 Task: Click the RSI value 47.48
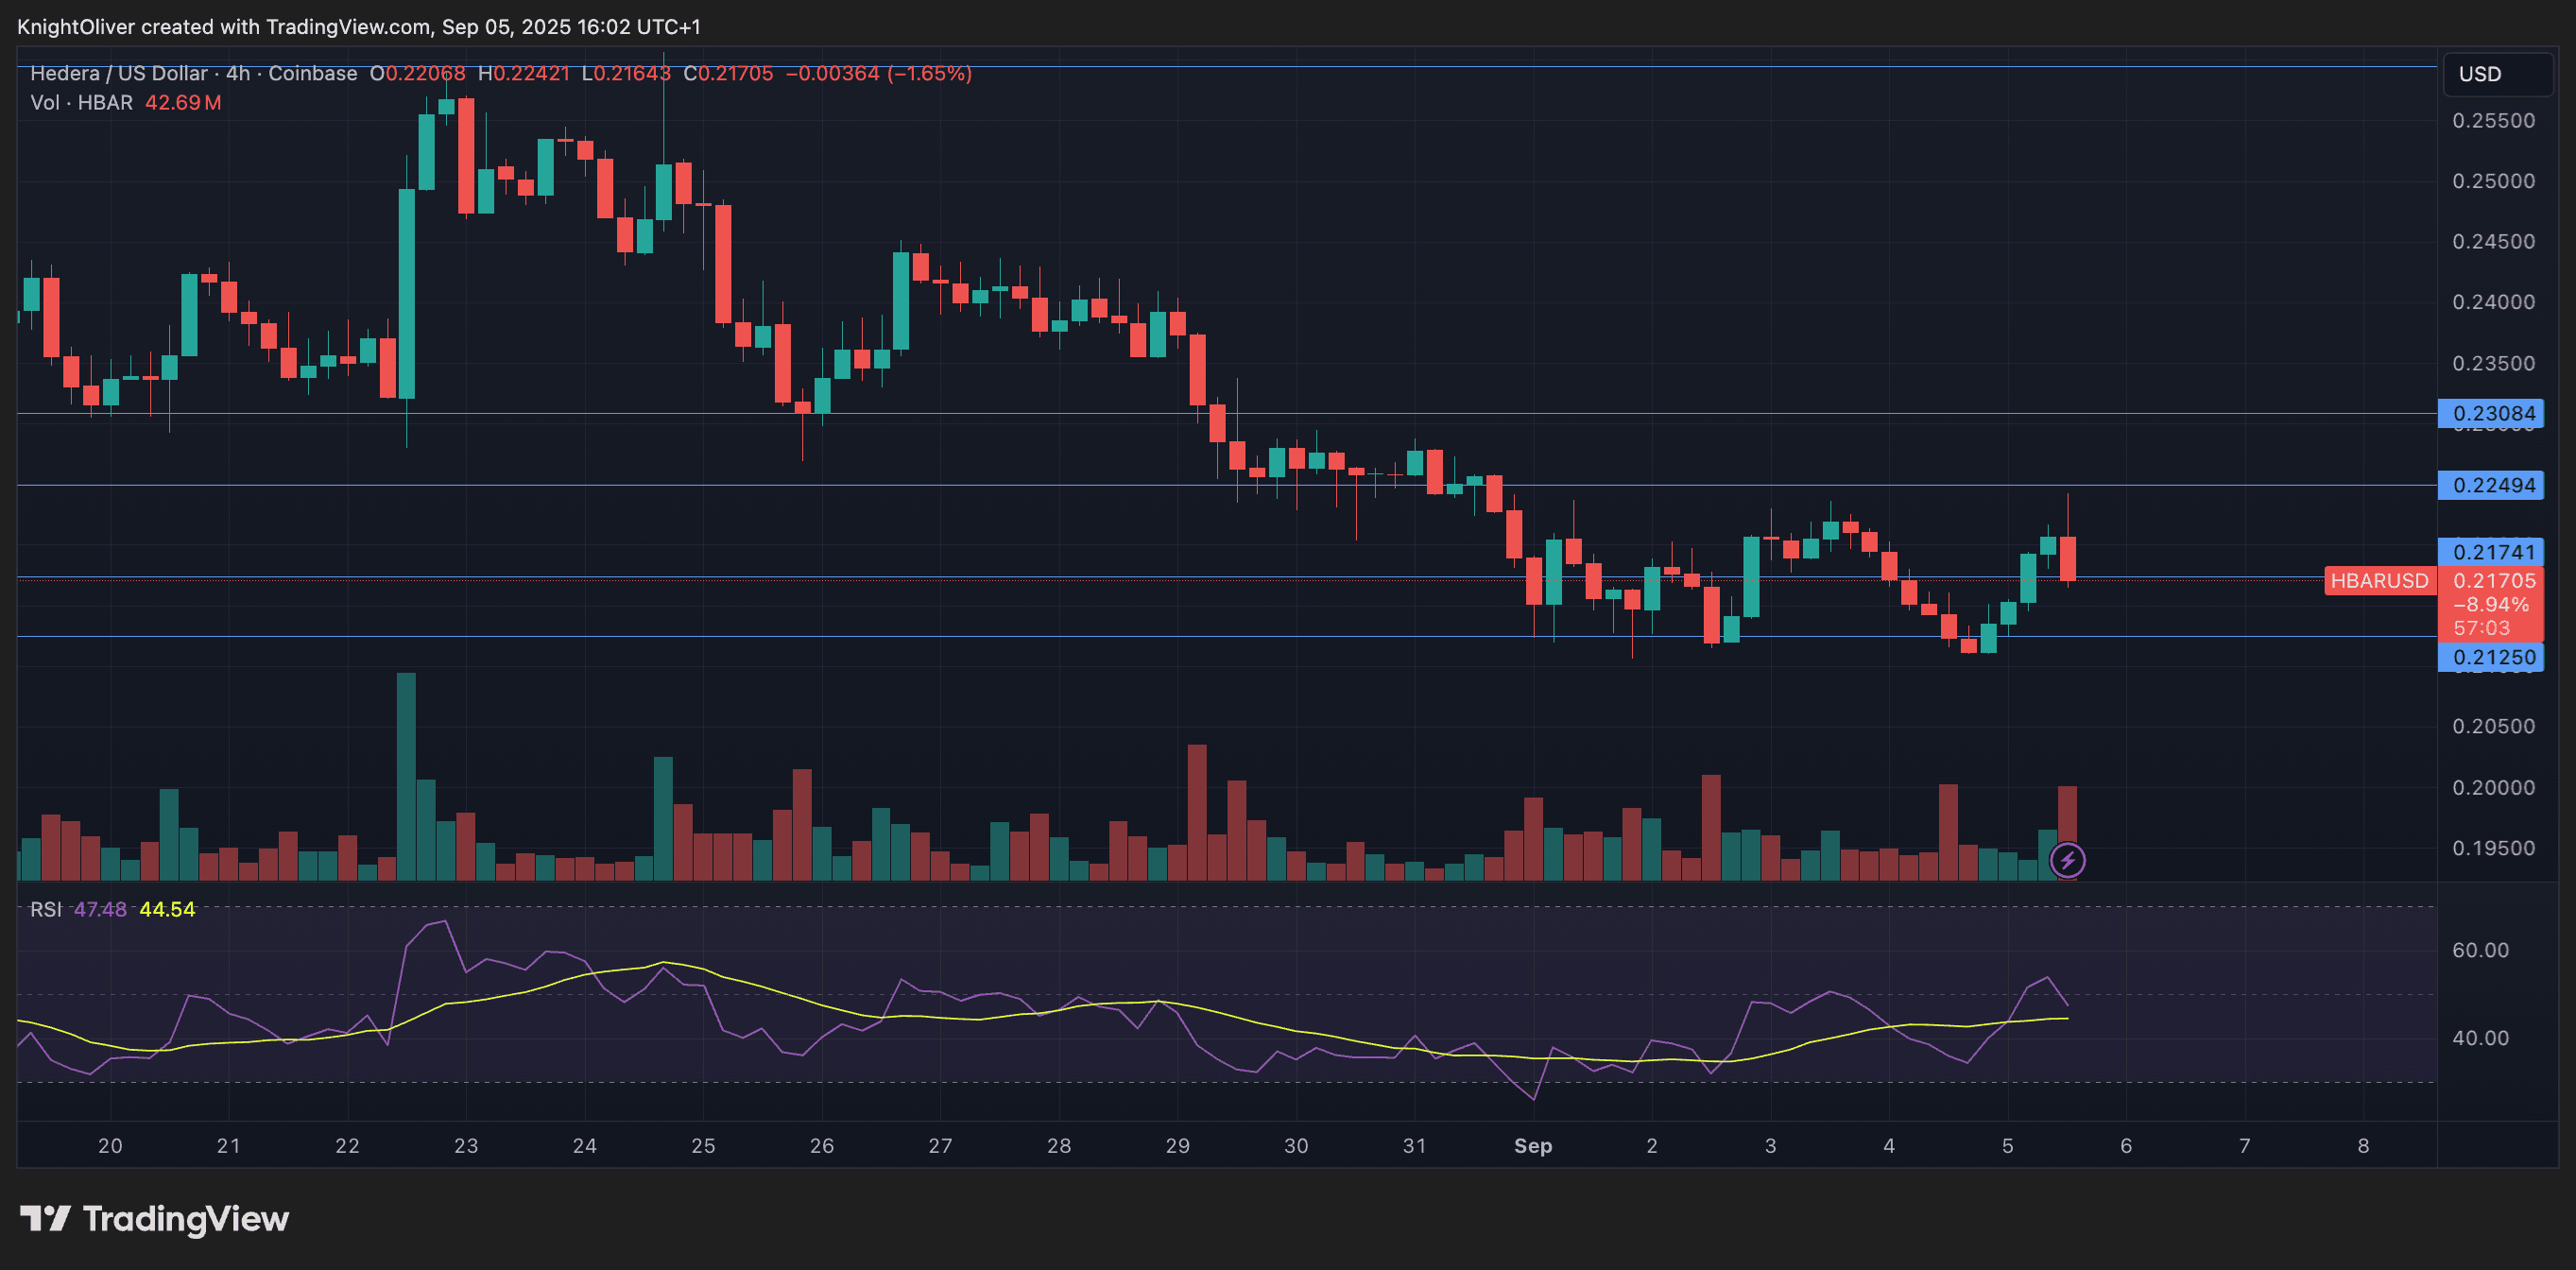[100, 910]
